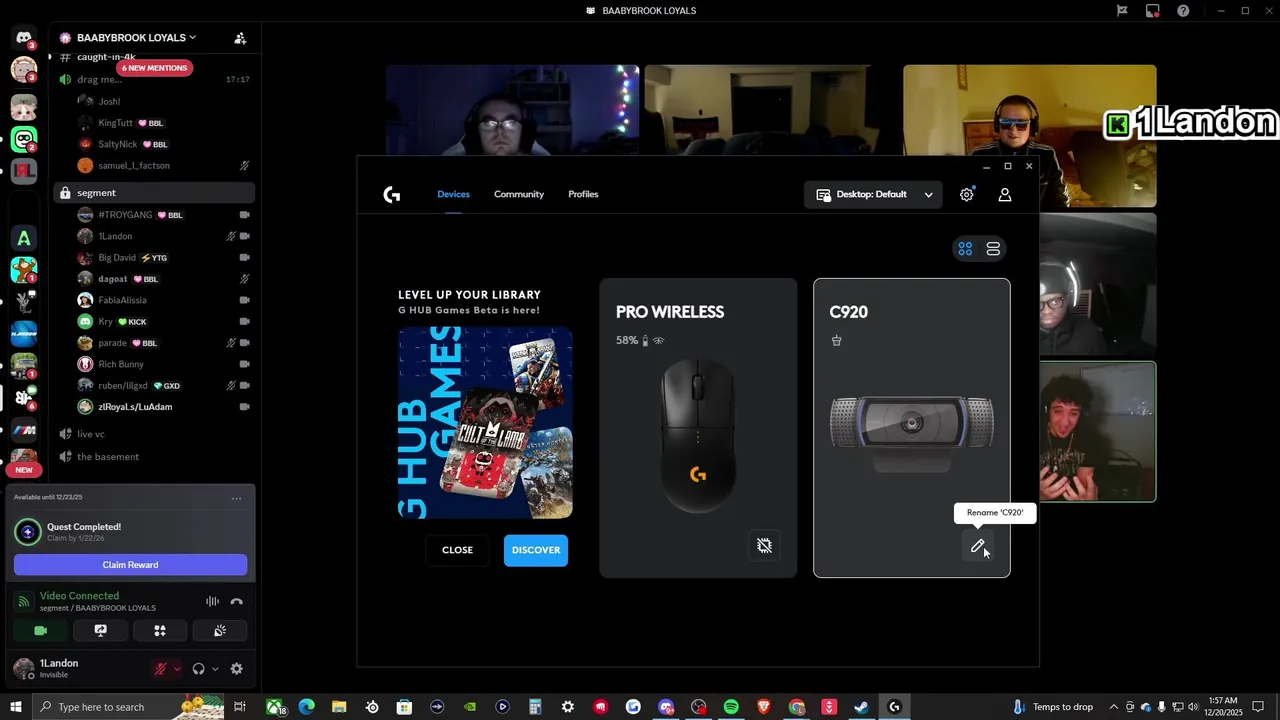Open G HUB settings gear
The width and height of the screenshot is (1280, 720).
(966, 195)
